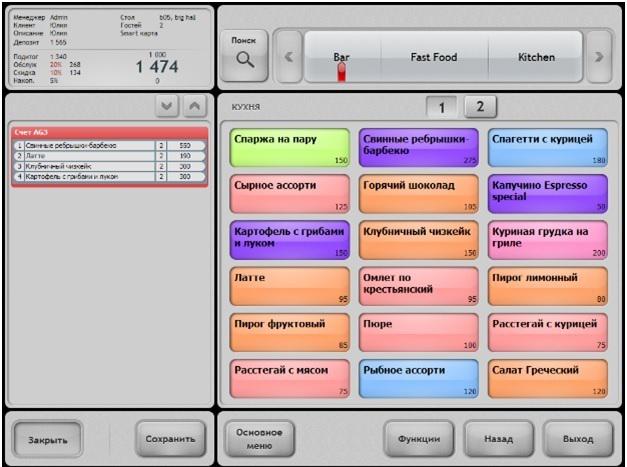Image resolution: width=627 pixels, height=467 pixels.
Task: Choose Картофель с грибами и луком tile
Action: (290, 240)
